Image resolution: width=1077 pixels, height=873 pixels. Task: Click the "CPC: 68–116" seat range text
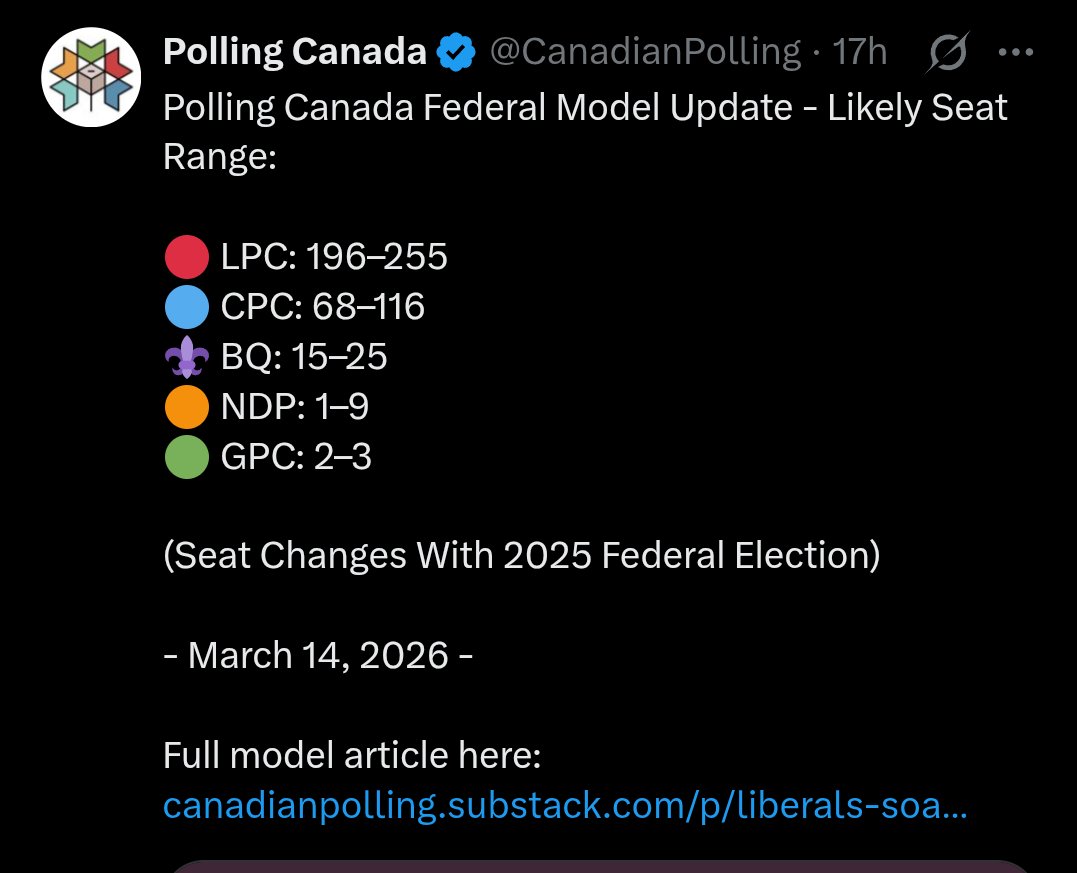322,307
